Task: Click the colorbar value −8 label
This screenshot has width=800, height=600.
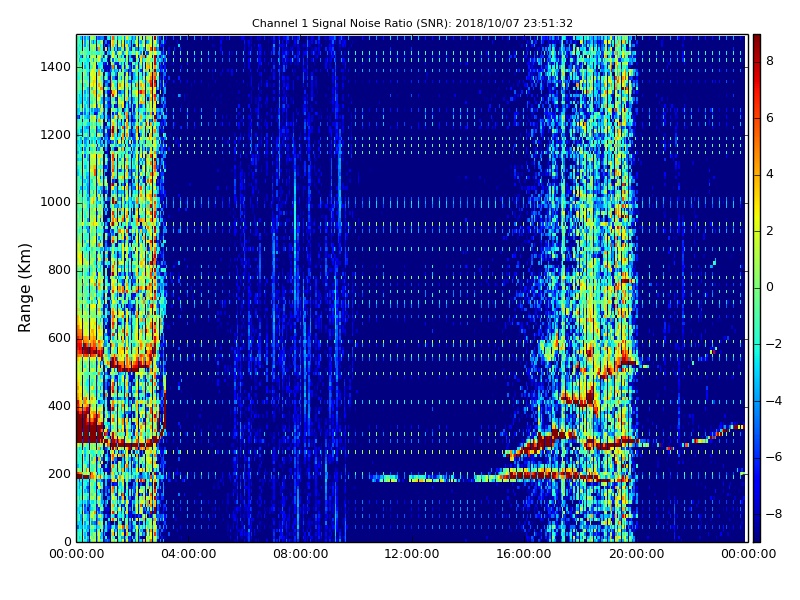Action: [774, 514]
